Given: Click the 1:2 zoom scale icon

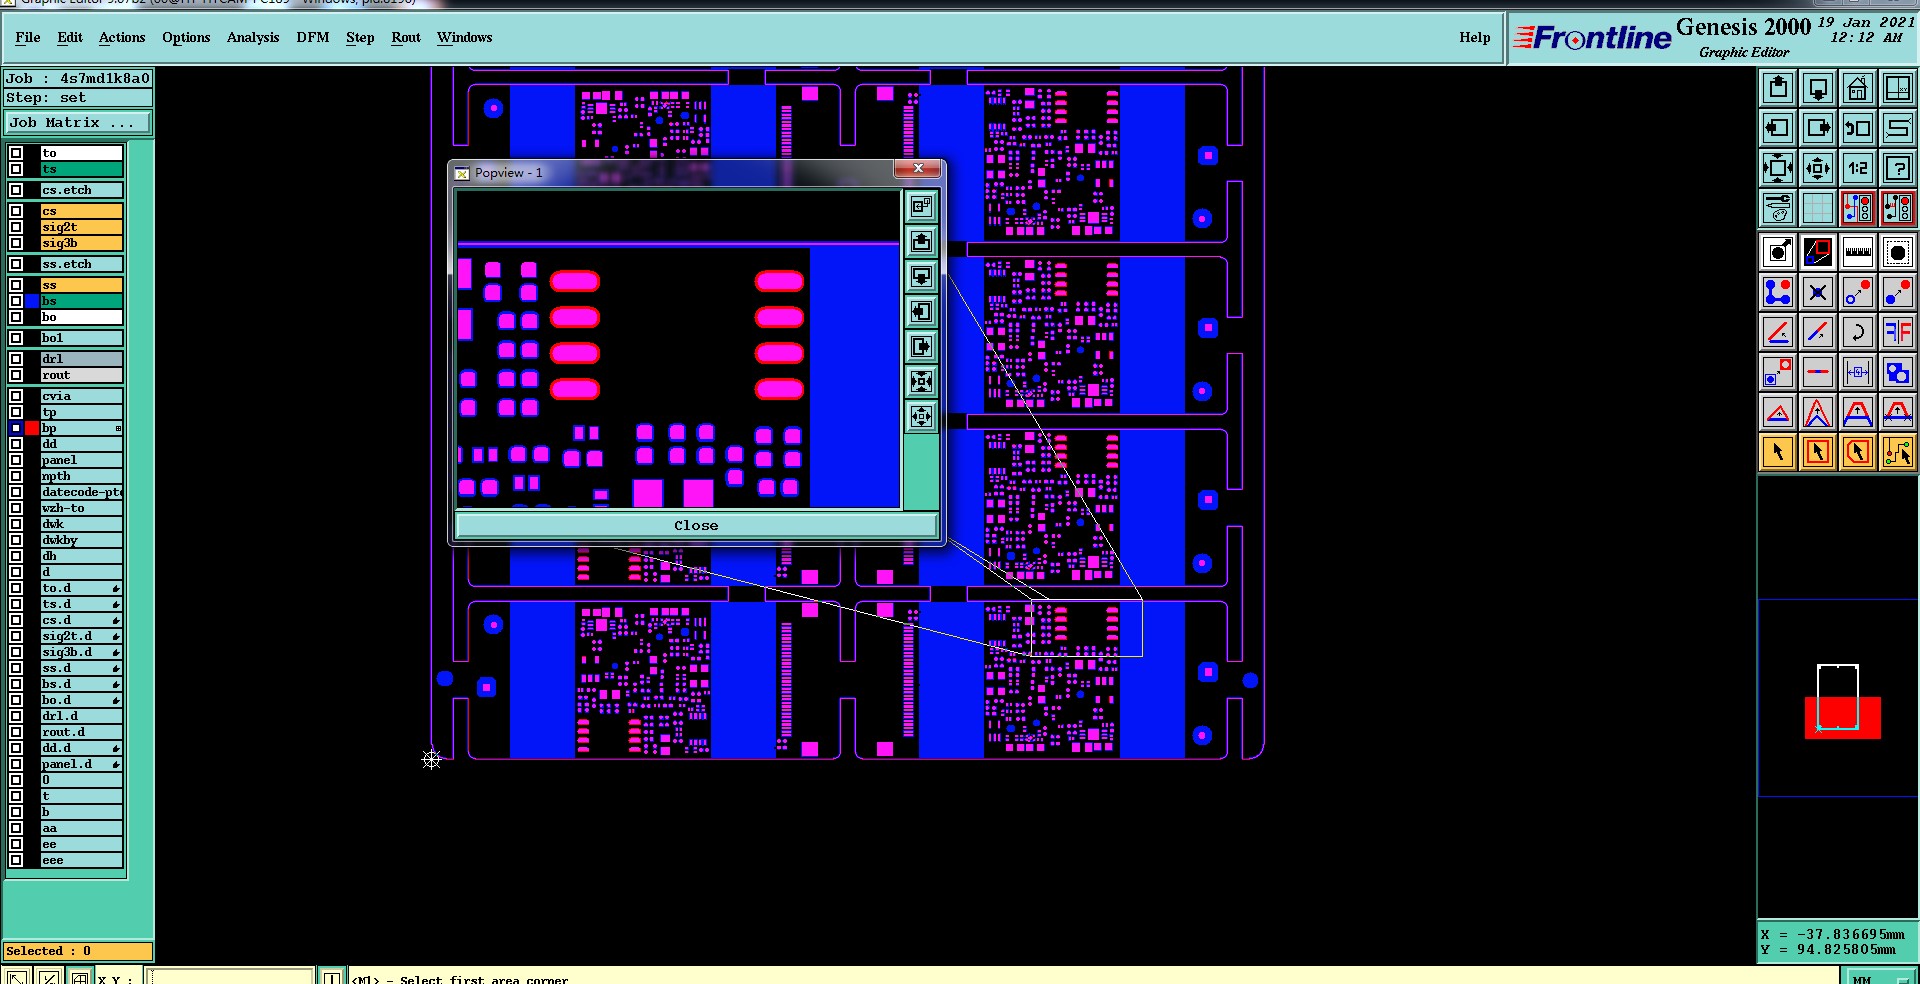Looking at the screenshot, I should 1858,168.
